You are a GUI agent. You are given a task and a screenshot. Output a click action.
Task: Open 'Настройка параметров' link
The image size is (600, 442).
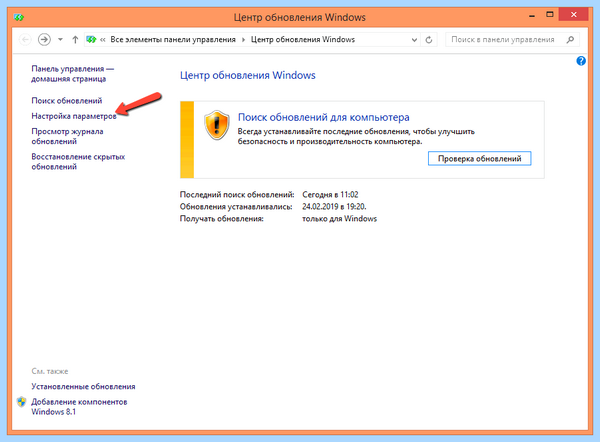[x=74, y=116]
